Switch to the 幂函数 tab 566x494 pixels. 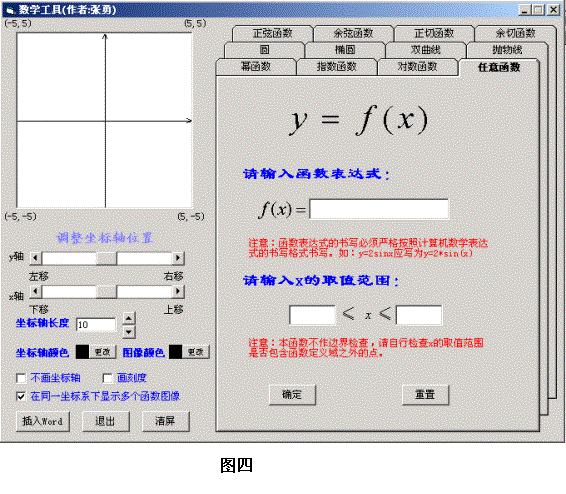256,67
